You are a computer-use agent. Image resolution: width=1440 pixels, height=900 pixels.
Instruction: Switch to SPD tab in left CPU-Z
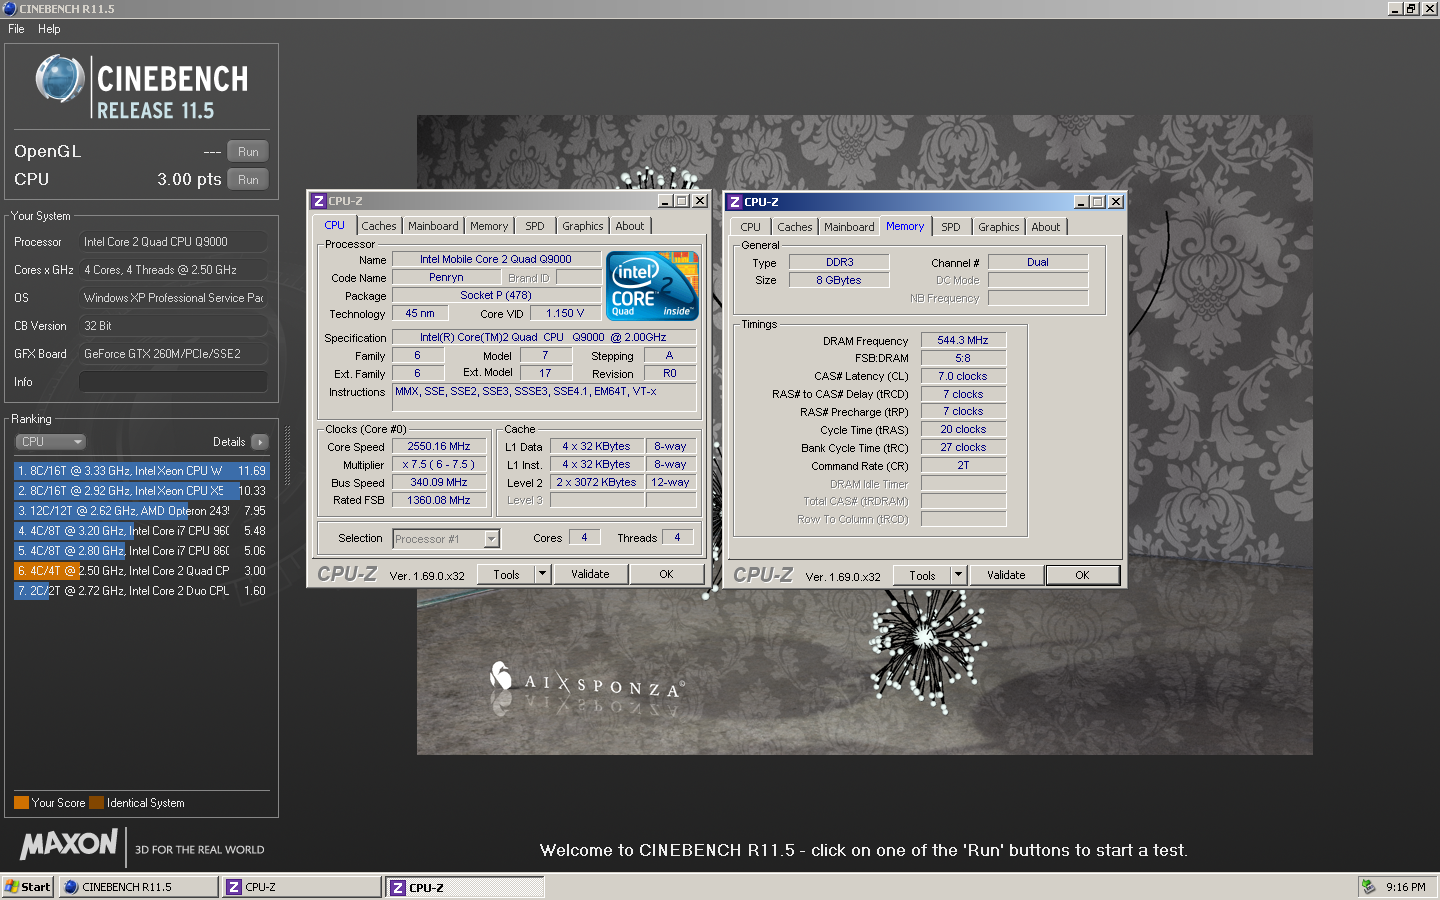535,227
